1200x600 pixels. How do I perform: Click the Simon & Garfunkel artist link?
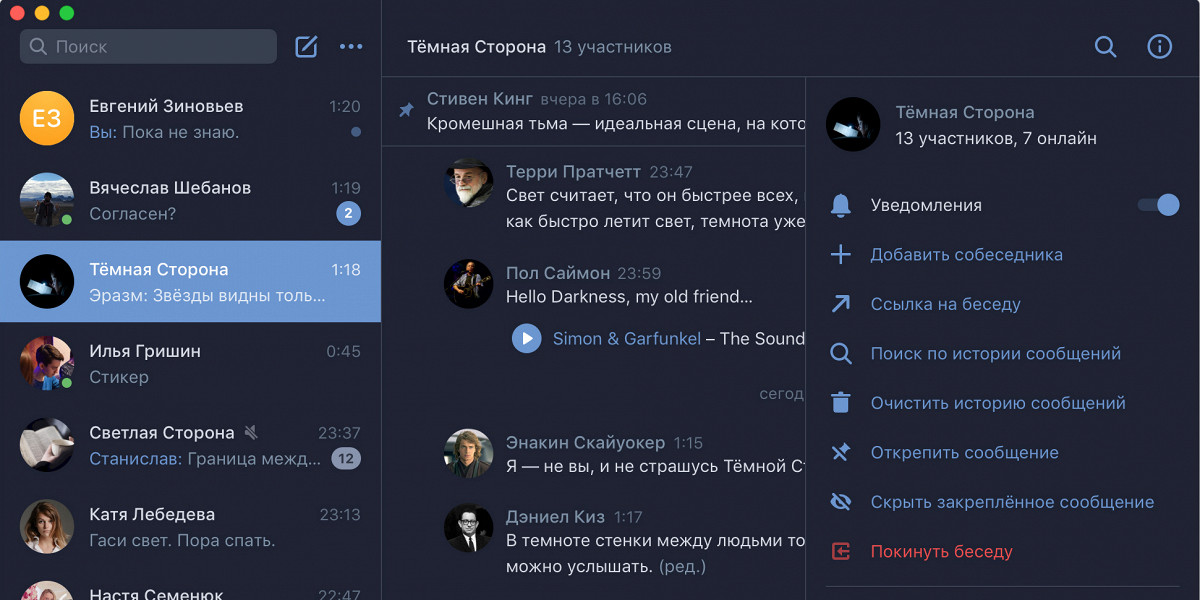pos(626,338)
